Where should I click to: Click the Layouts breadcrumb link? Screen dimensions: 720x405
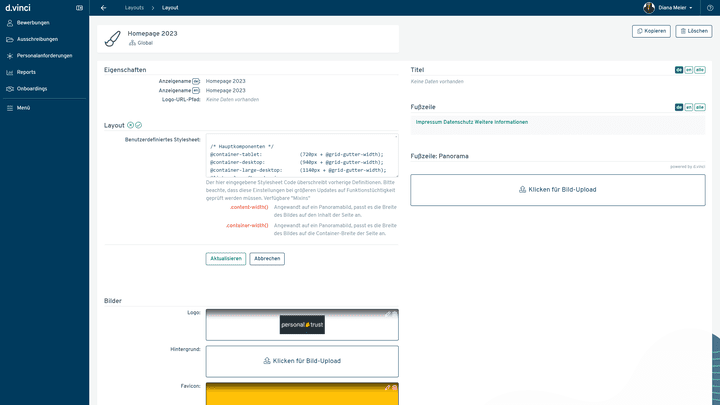(x=134, y=7)
